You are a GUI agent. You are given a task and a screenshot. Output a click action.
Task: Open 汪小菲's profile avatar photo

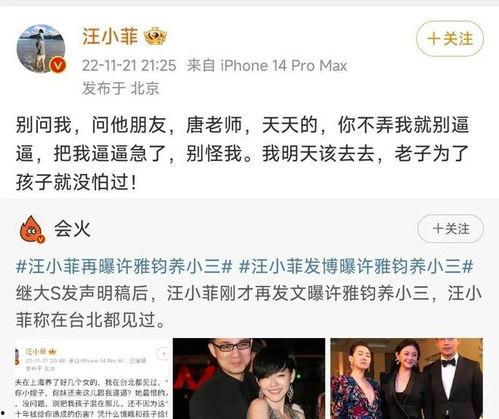41,48
